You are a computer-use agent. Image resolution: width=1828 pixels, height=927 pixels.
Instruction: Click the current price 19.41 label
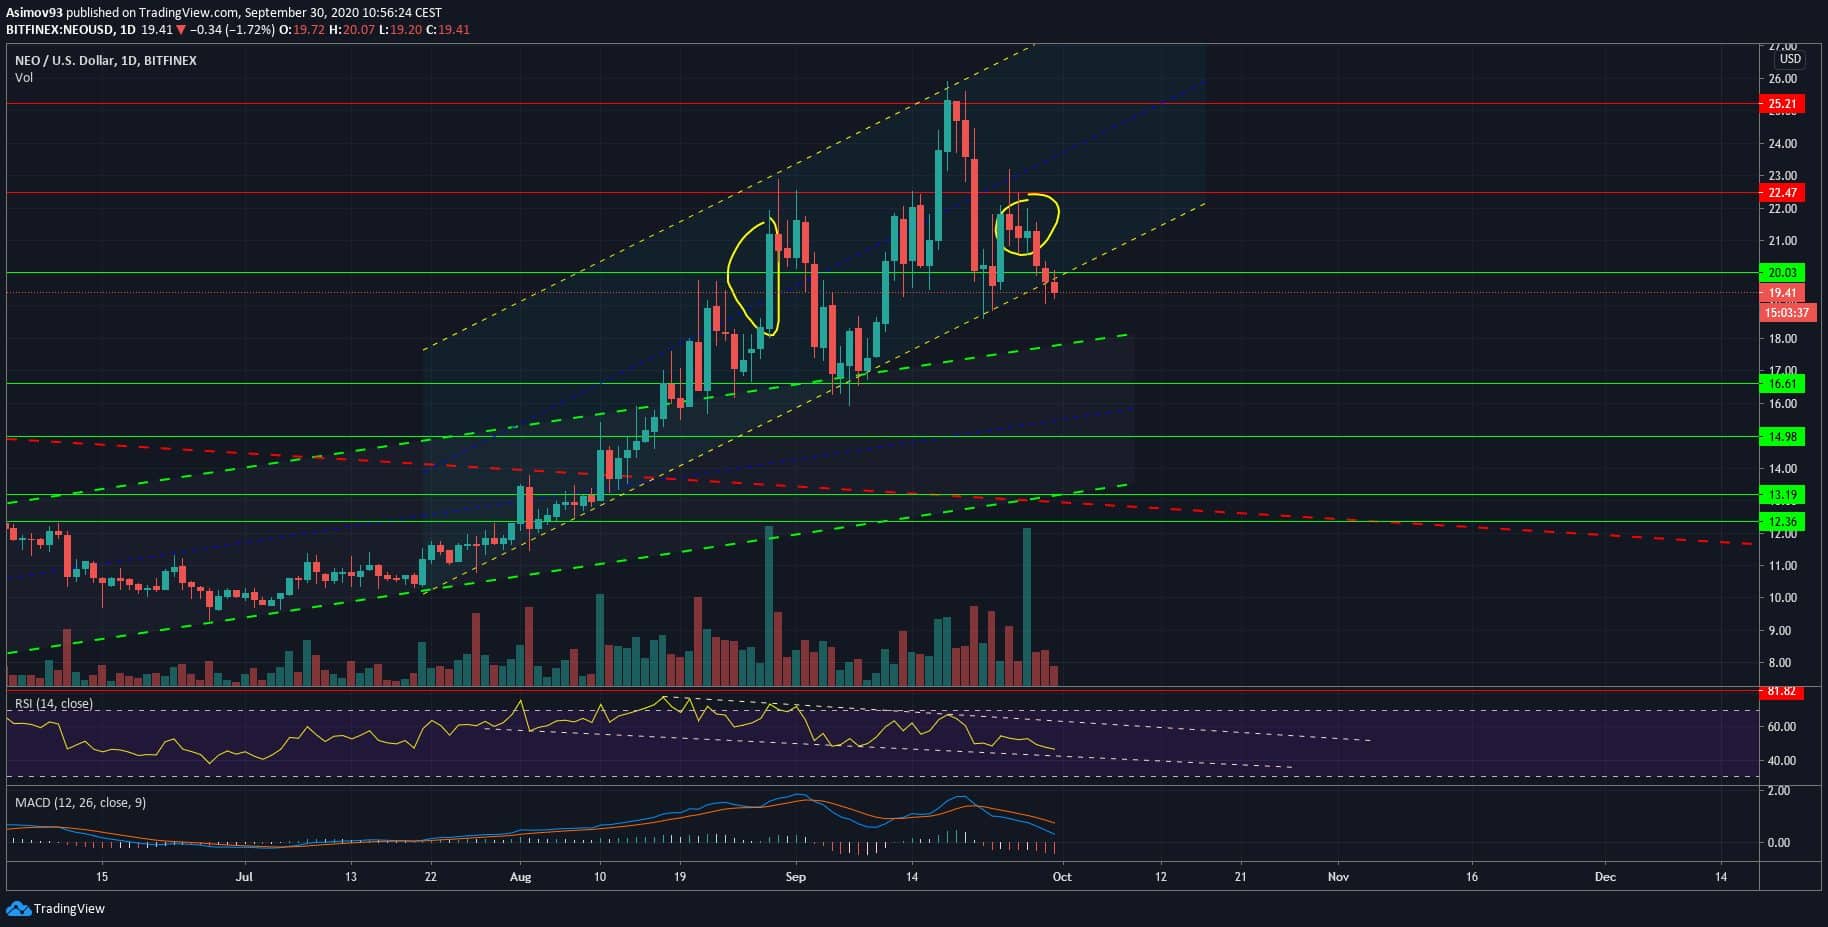click(1782, 294)
